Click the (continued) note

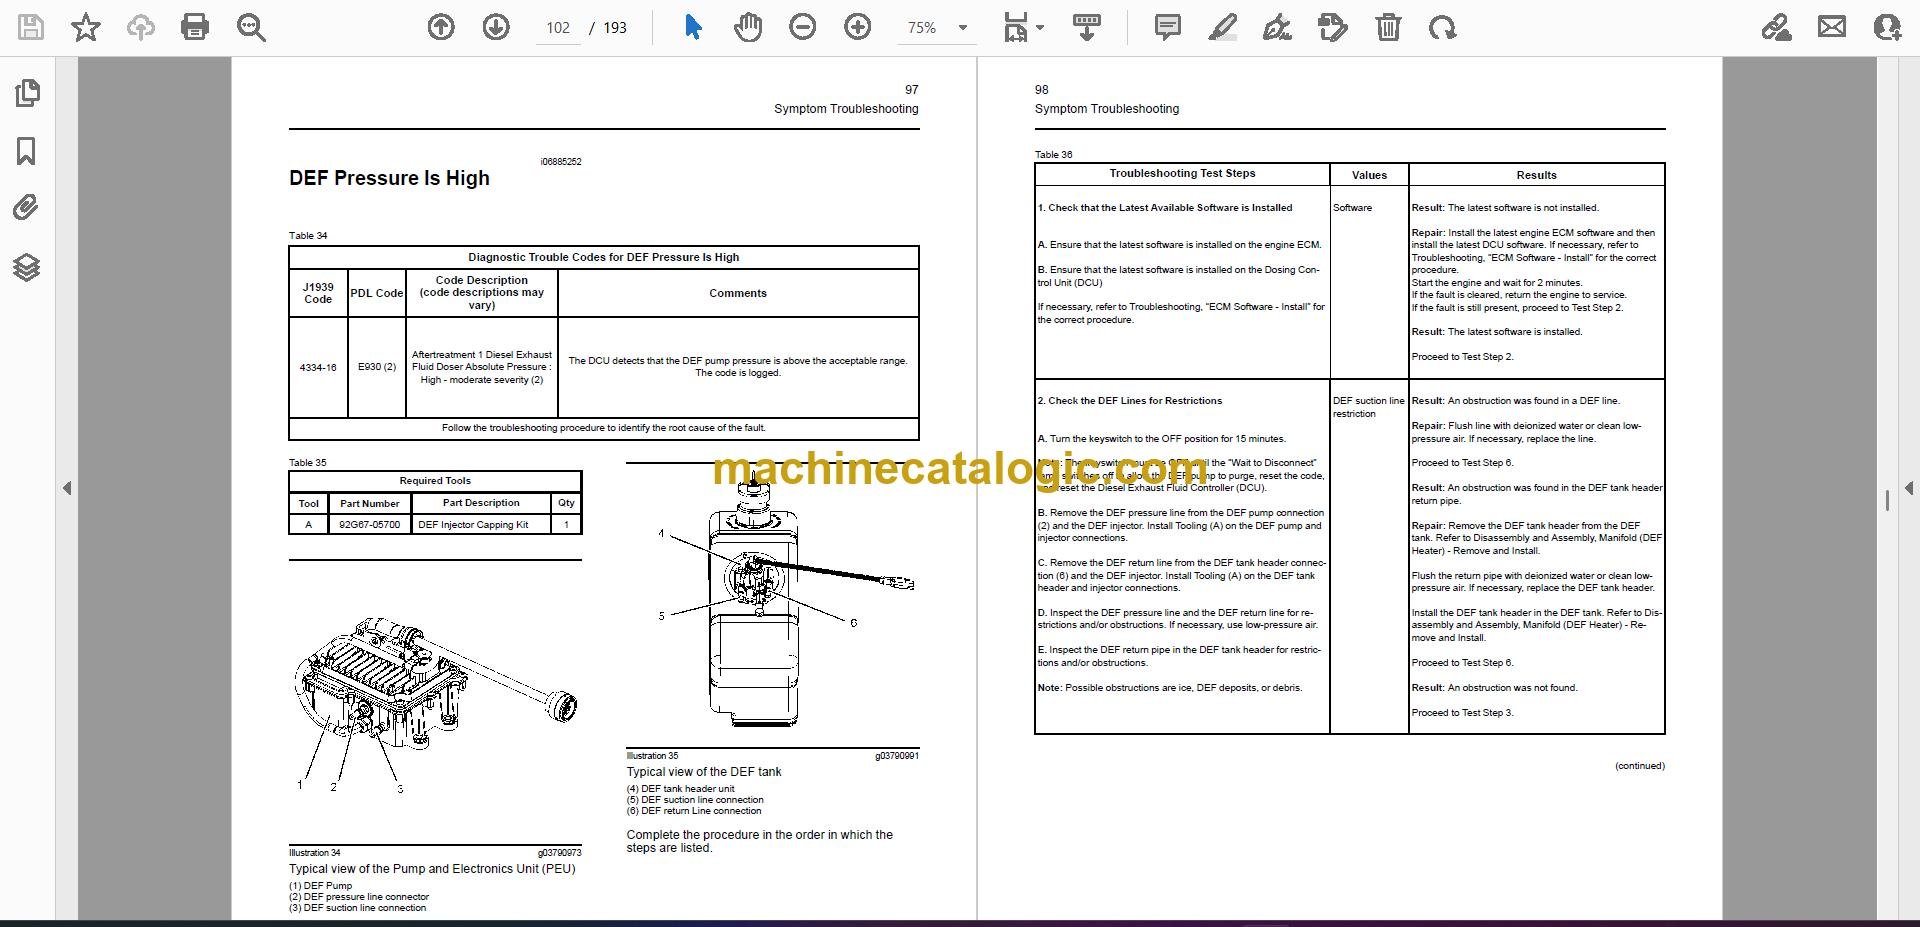click(1640, 766)
